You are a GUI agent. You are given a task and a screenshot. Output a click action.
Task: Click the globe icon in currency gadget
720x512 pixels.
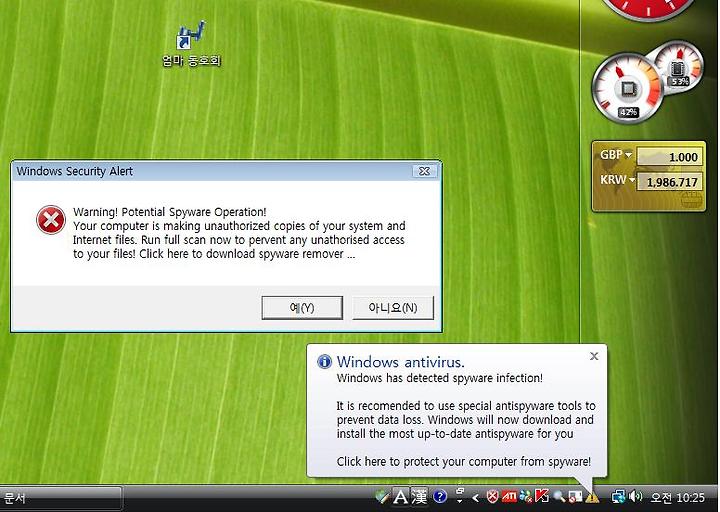pyautogui.click(x=691, y=200)
